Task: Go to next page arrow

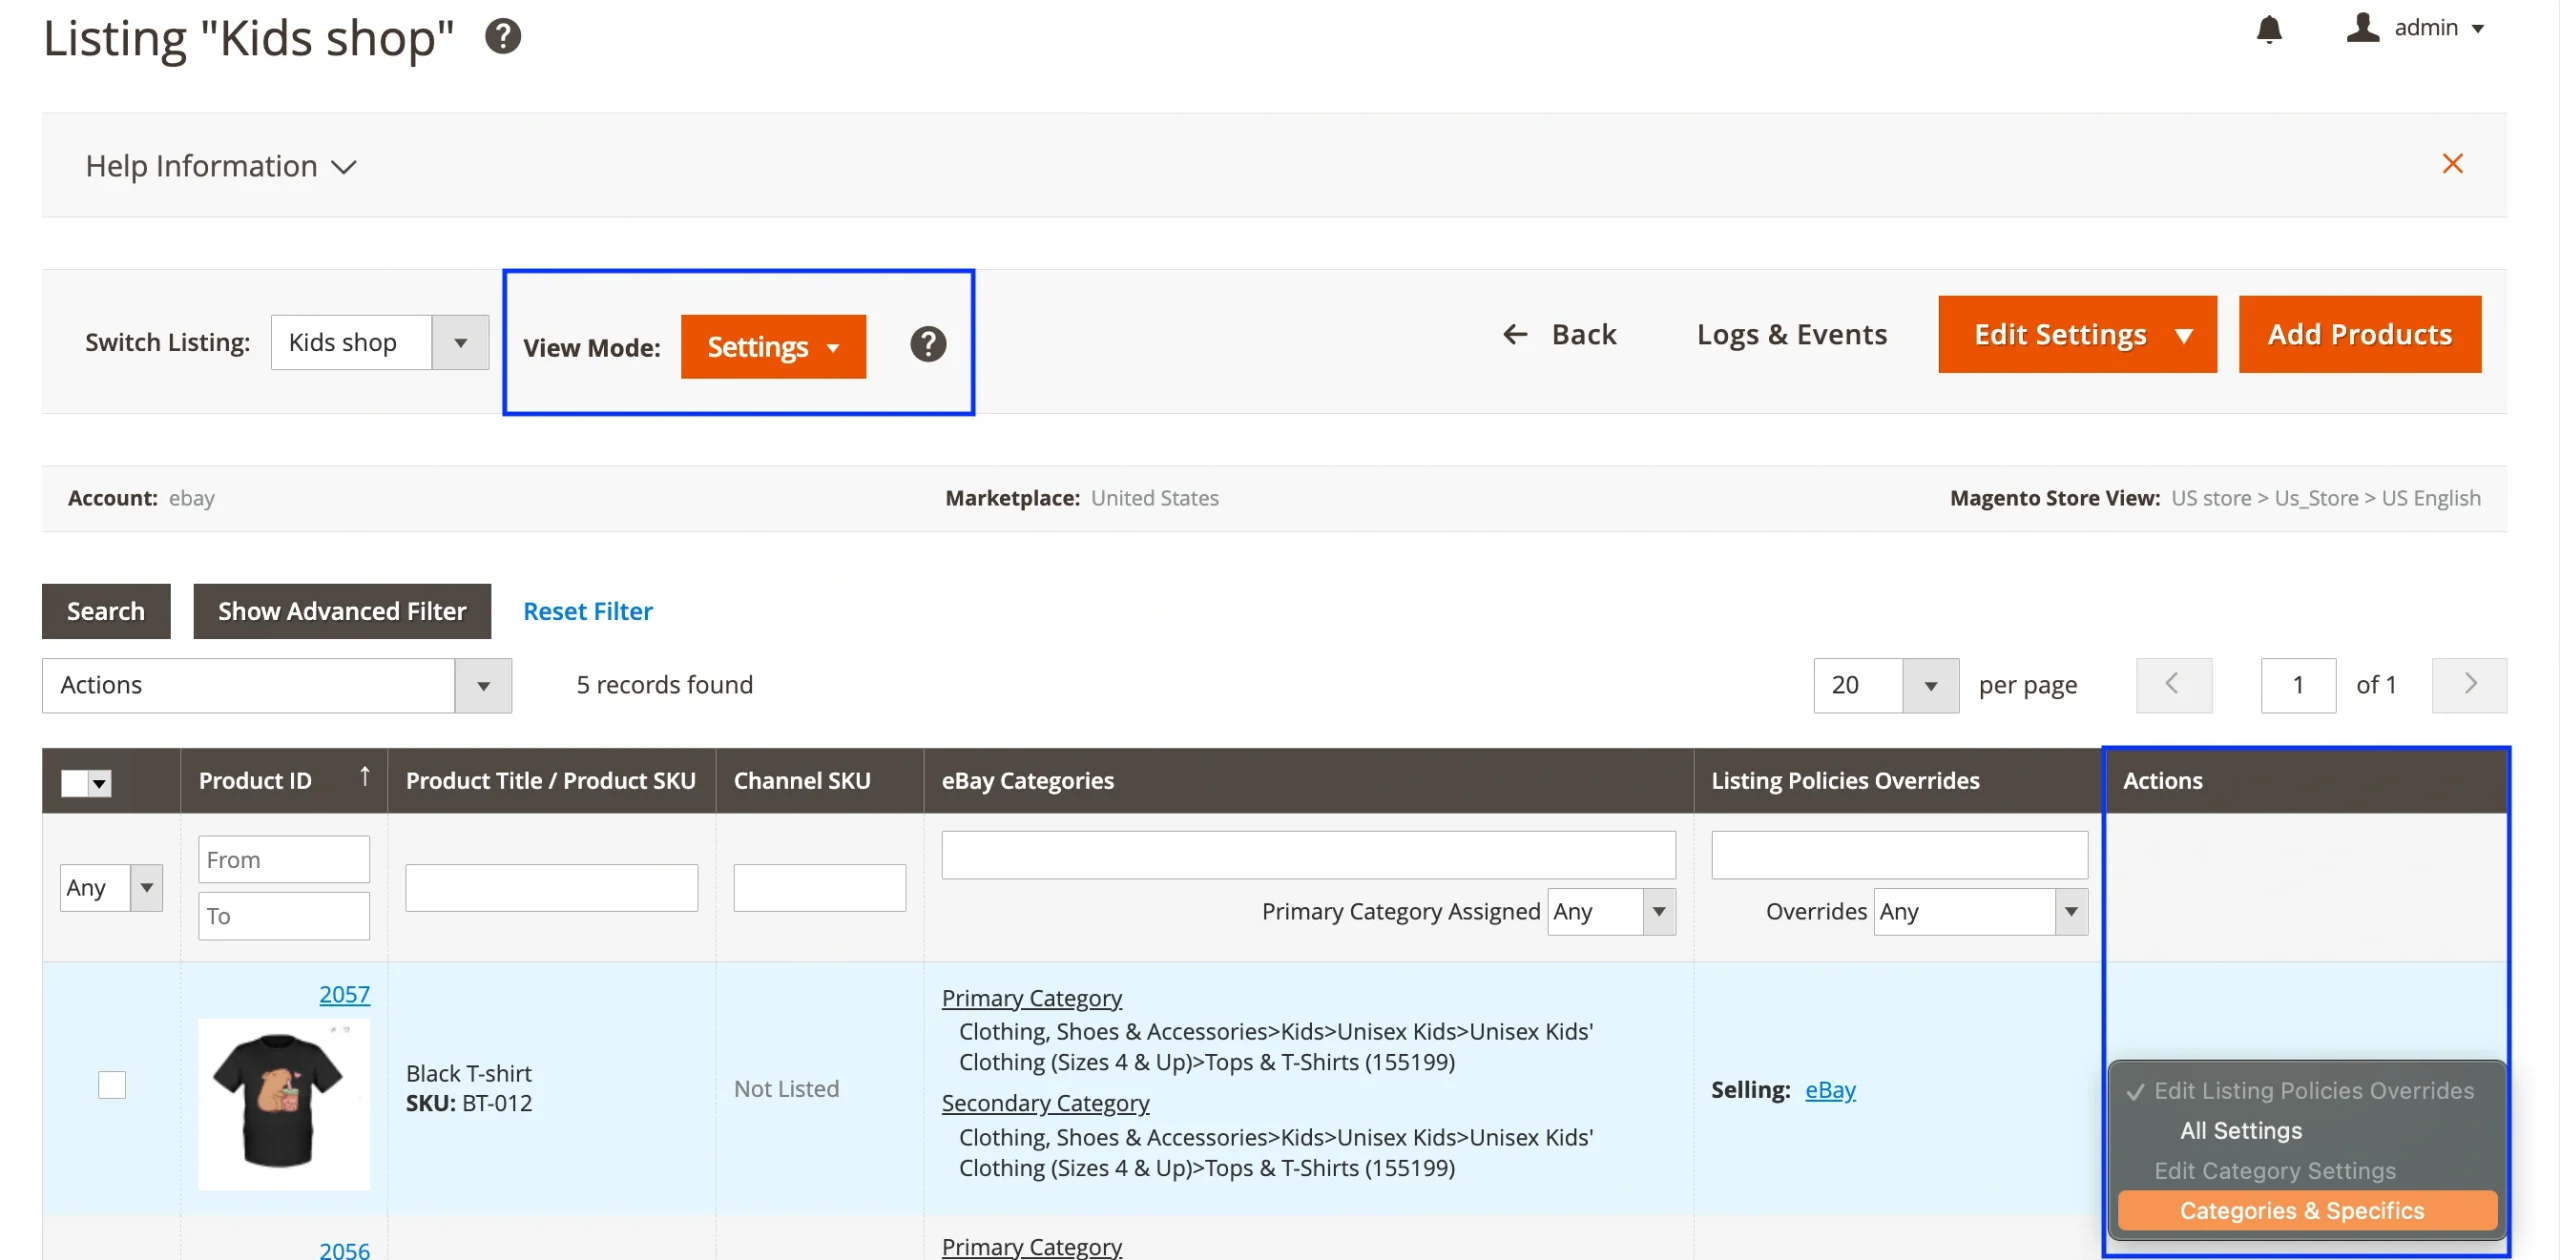Action: point(2469,685)
